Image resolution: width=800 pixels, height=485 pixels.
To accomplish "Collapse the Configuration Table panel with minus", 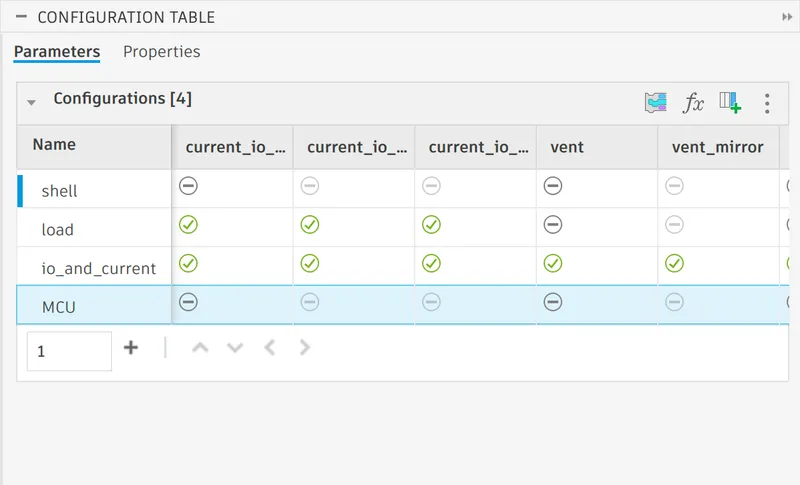I will point(21,16).
